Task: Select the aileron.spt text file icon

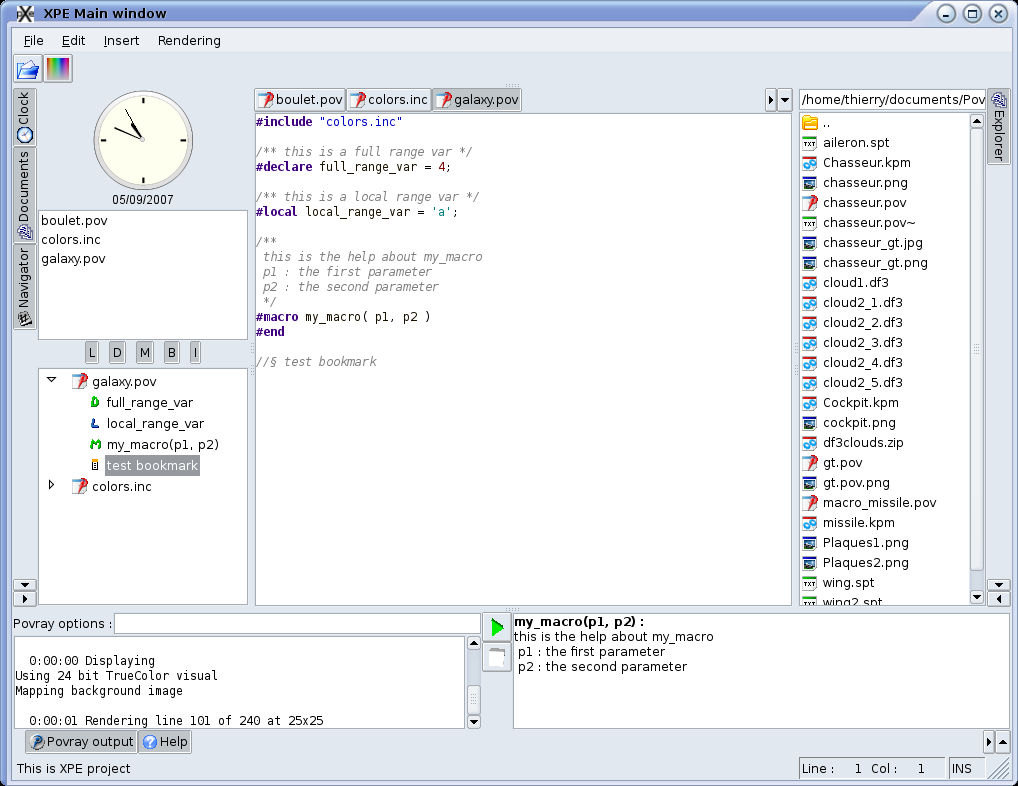Action: click(810, 143)
